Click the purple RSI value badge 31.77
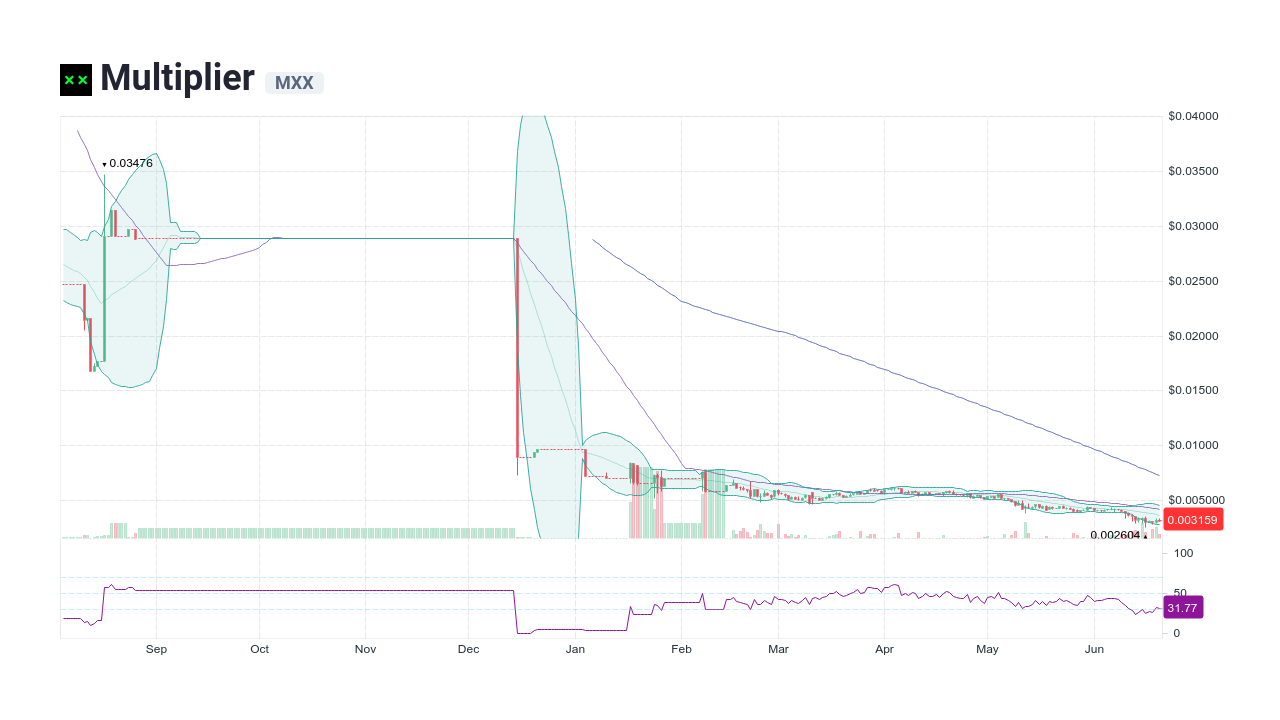 [1183, 607]
